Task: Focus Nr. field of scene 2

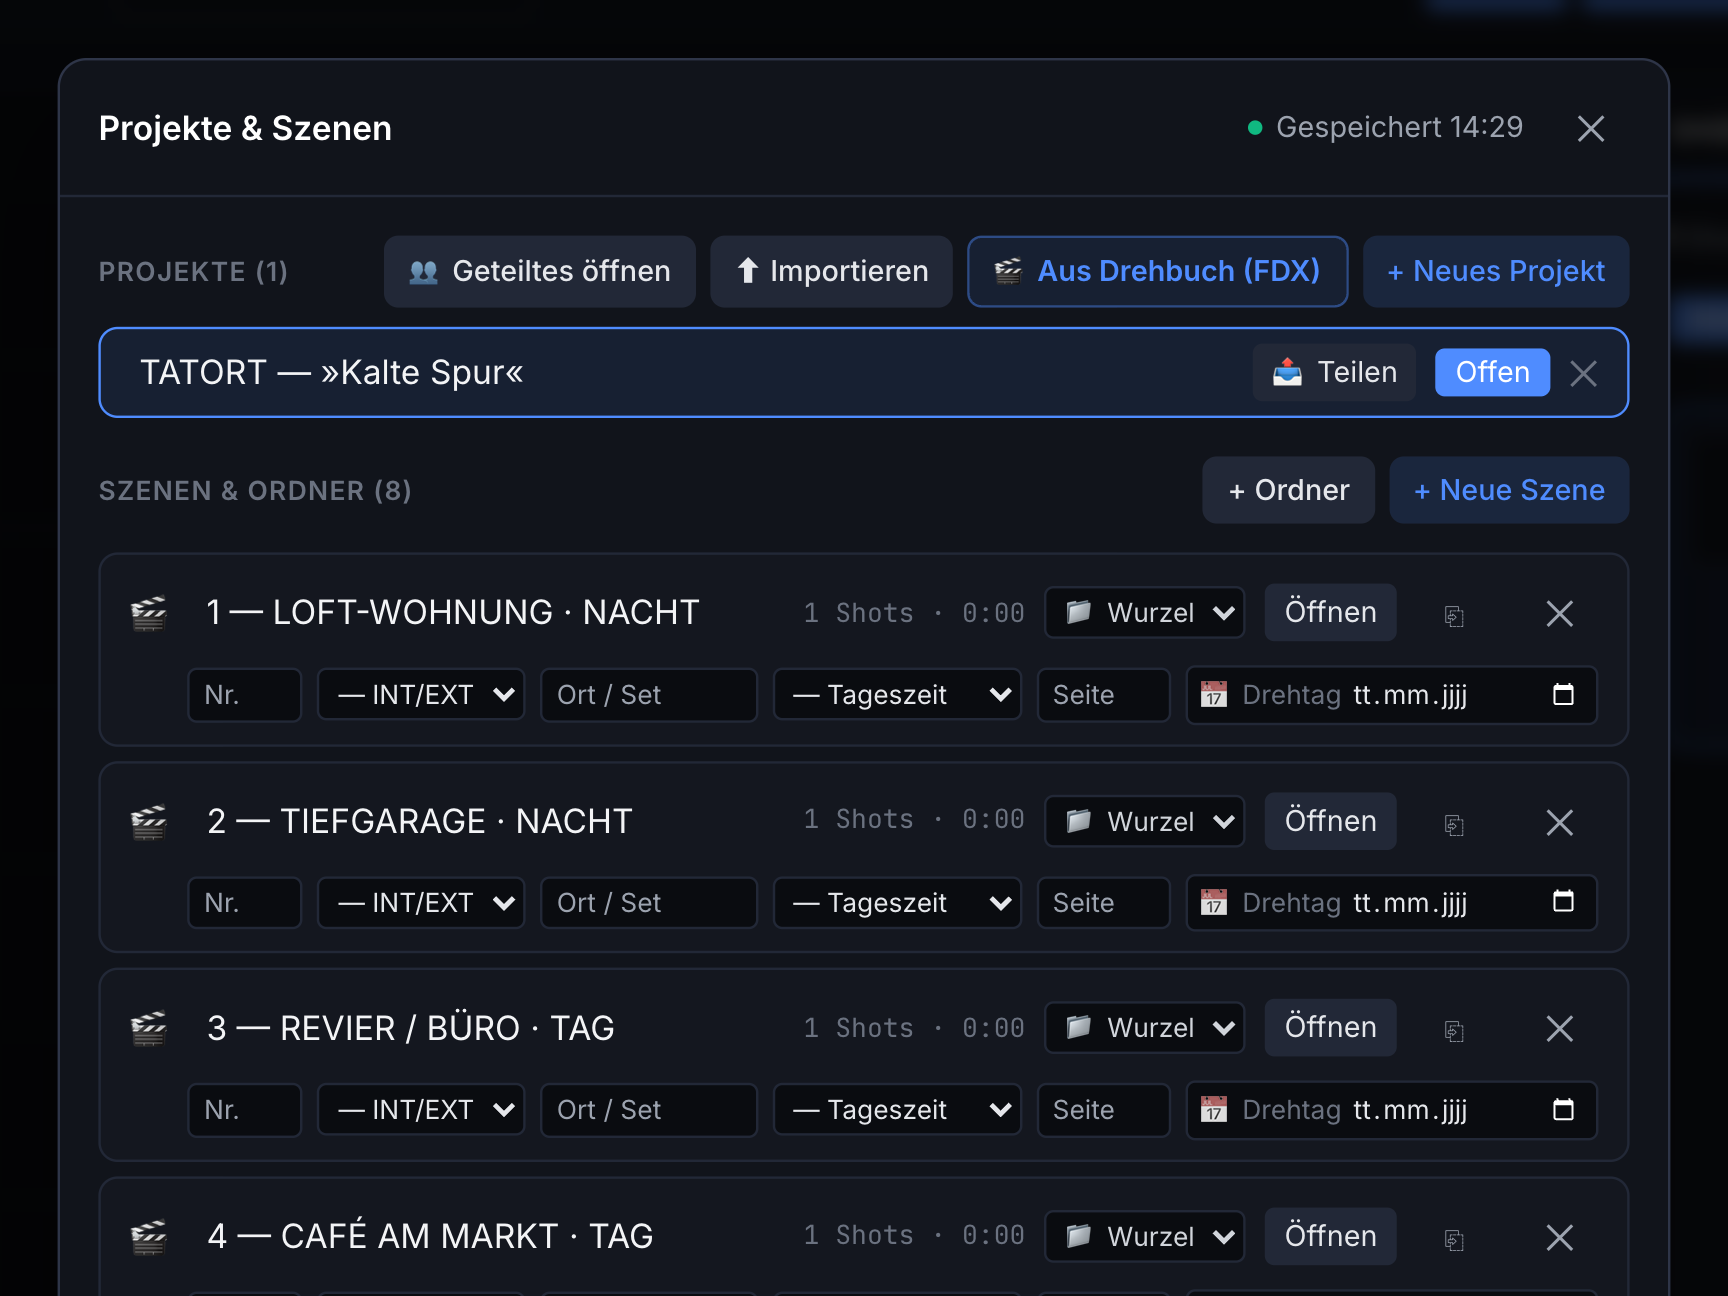Action: [x=245, y=903]
